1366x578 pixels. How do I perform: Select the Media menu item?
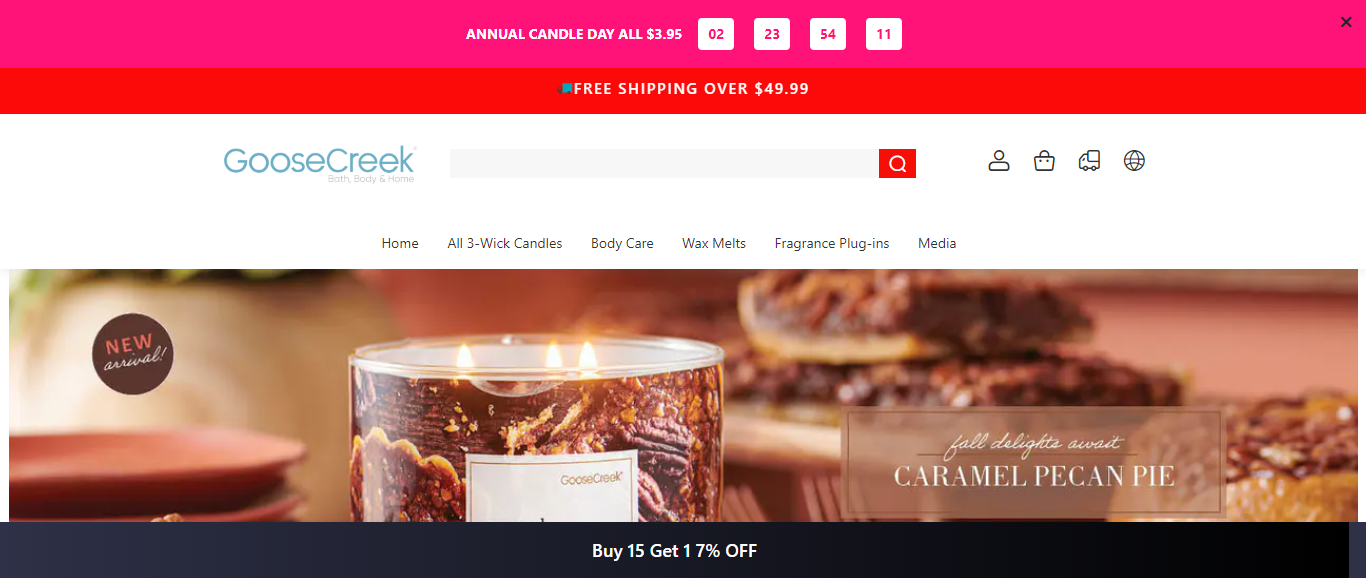click(937, 243)
